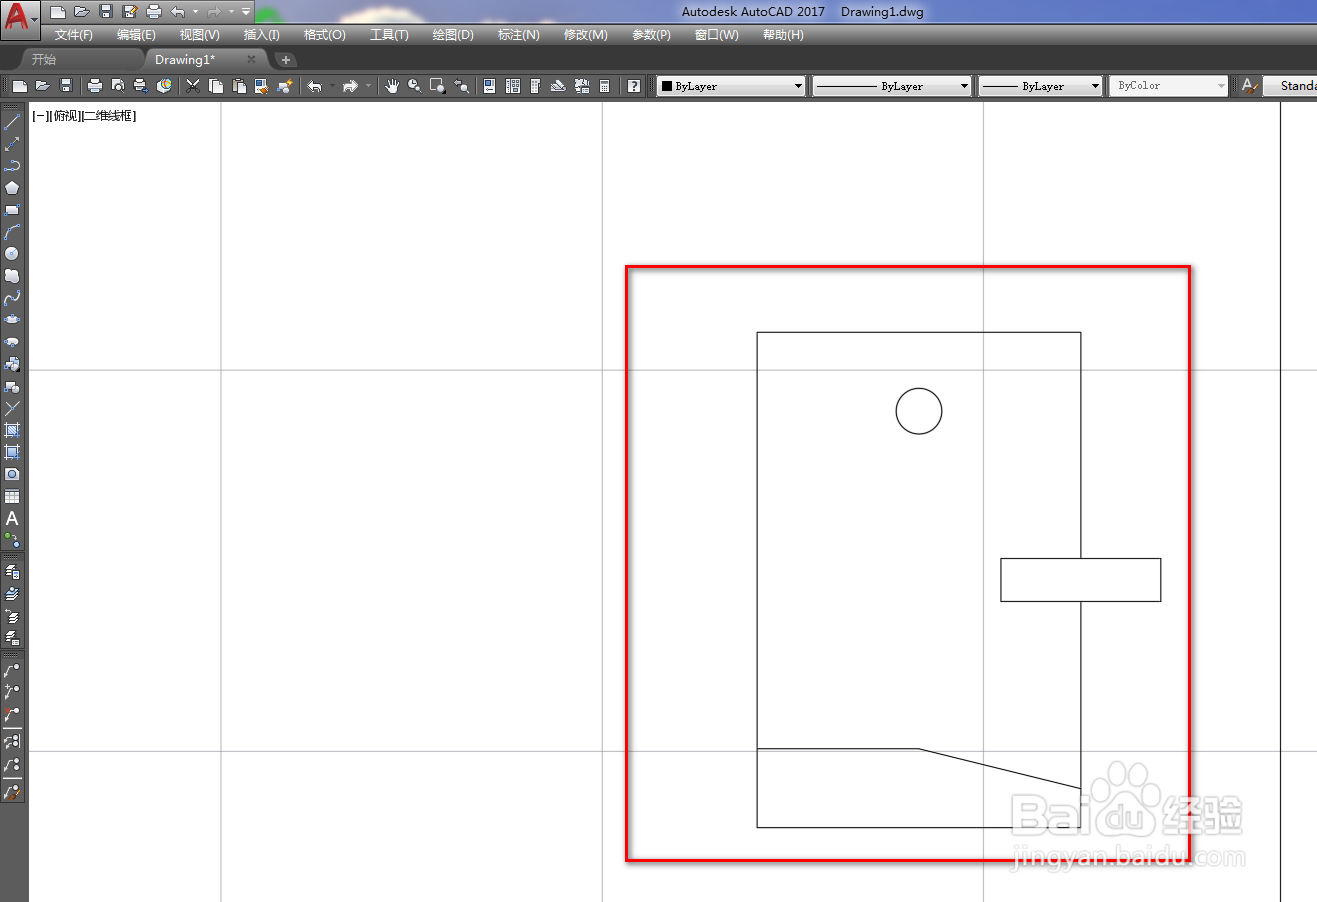Select the Polyline tool
The height and width of the screenshot is (902, 1317).
click(12, 166)
